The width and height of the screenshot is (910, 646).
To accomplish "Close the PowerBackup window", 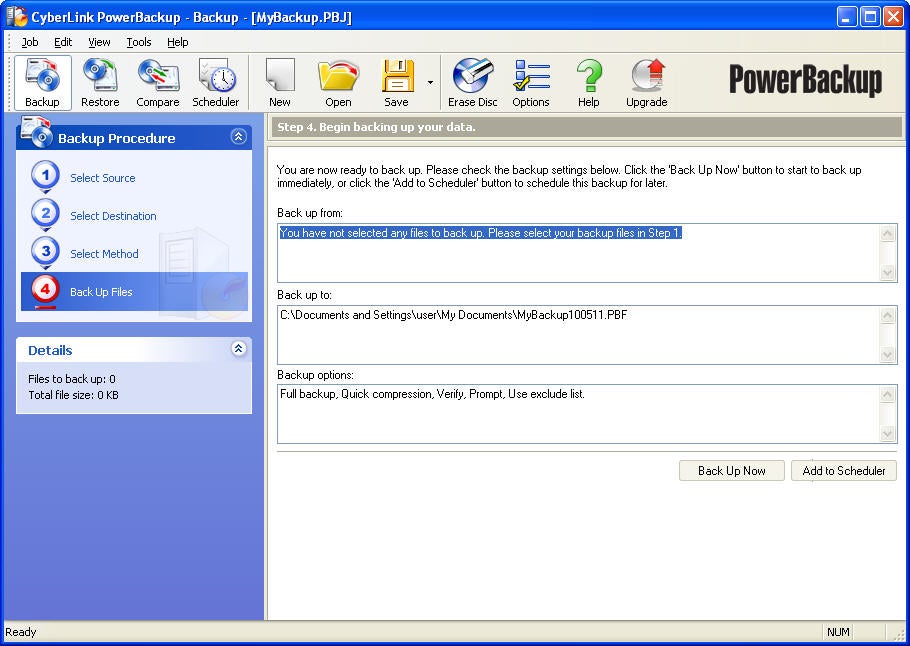I will (x=893, y=17).
